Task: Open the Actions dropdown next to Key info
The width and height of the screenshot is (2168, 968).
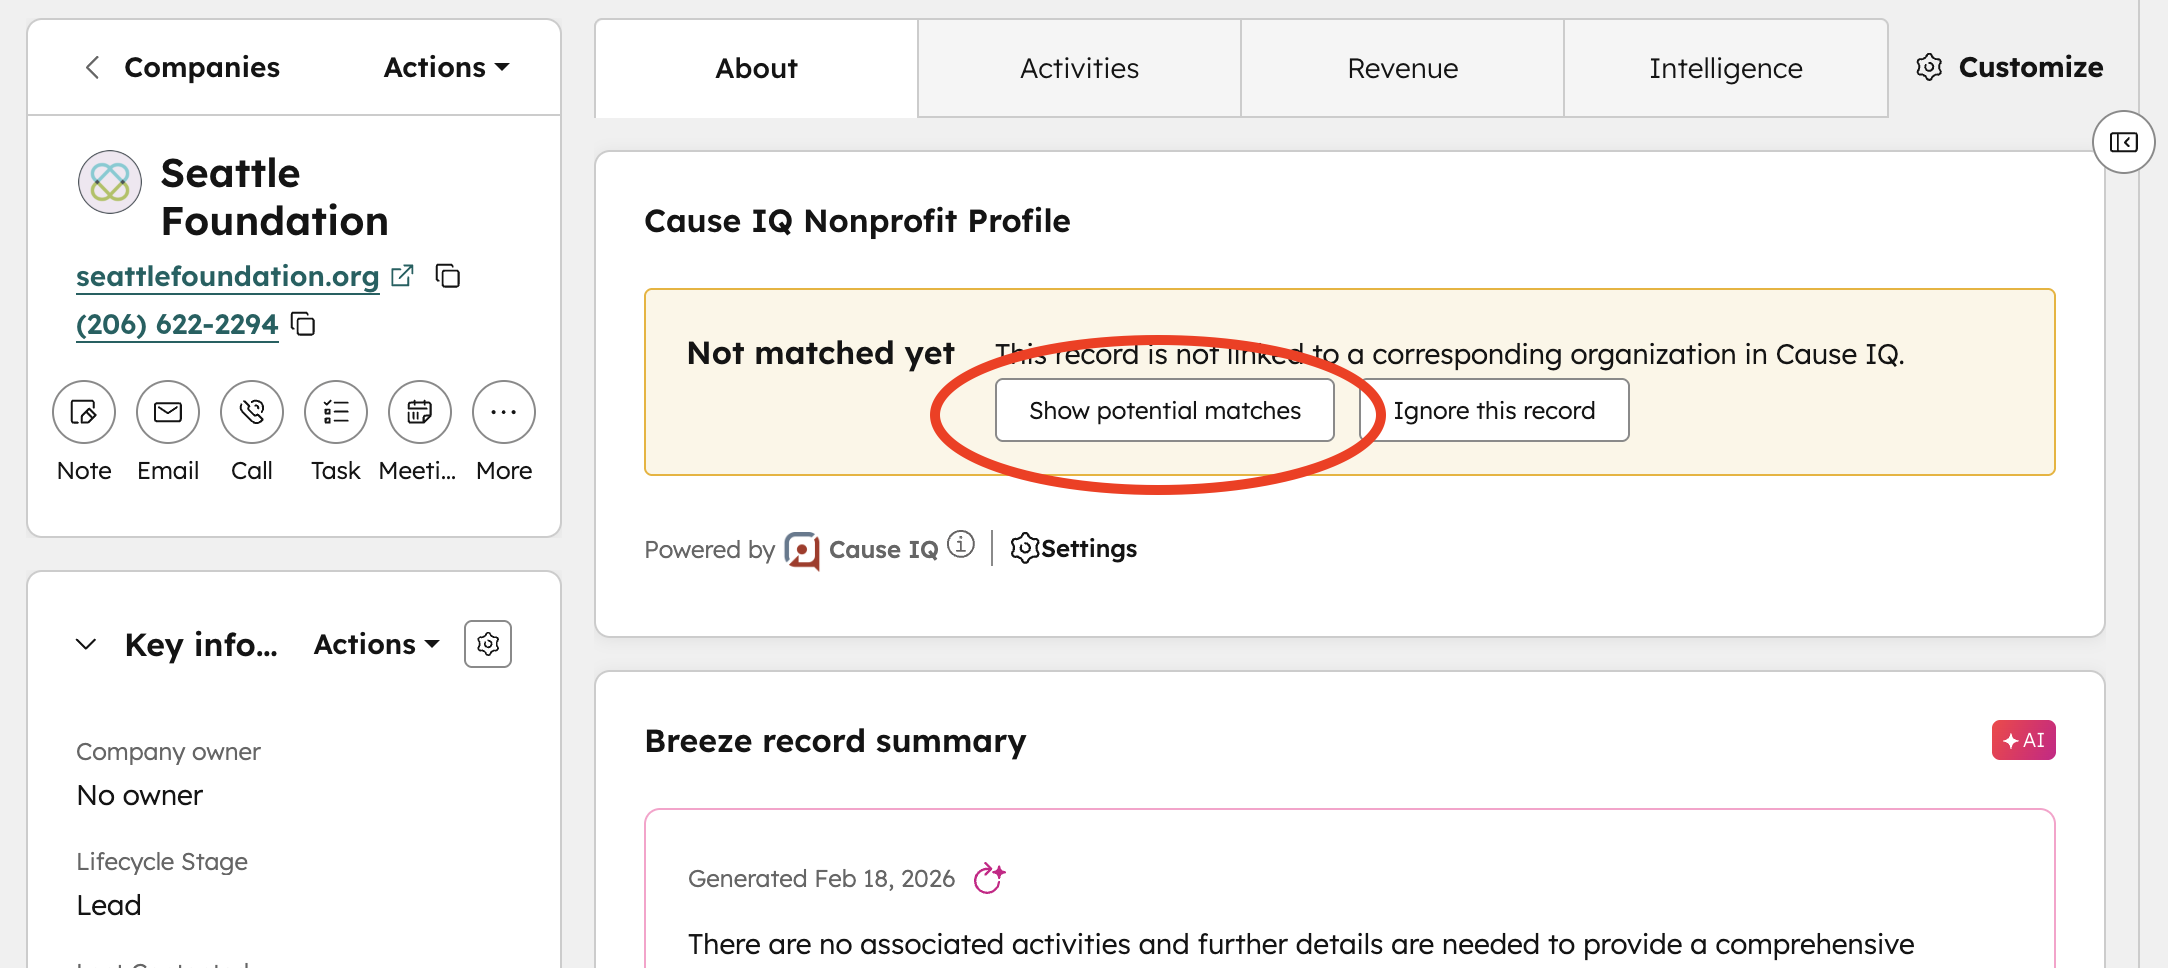Action: point(375,644)
